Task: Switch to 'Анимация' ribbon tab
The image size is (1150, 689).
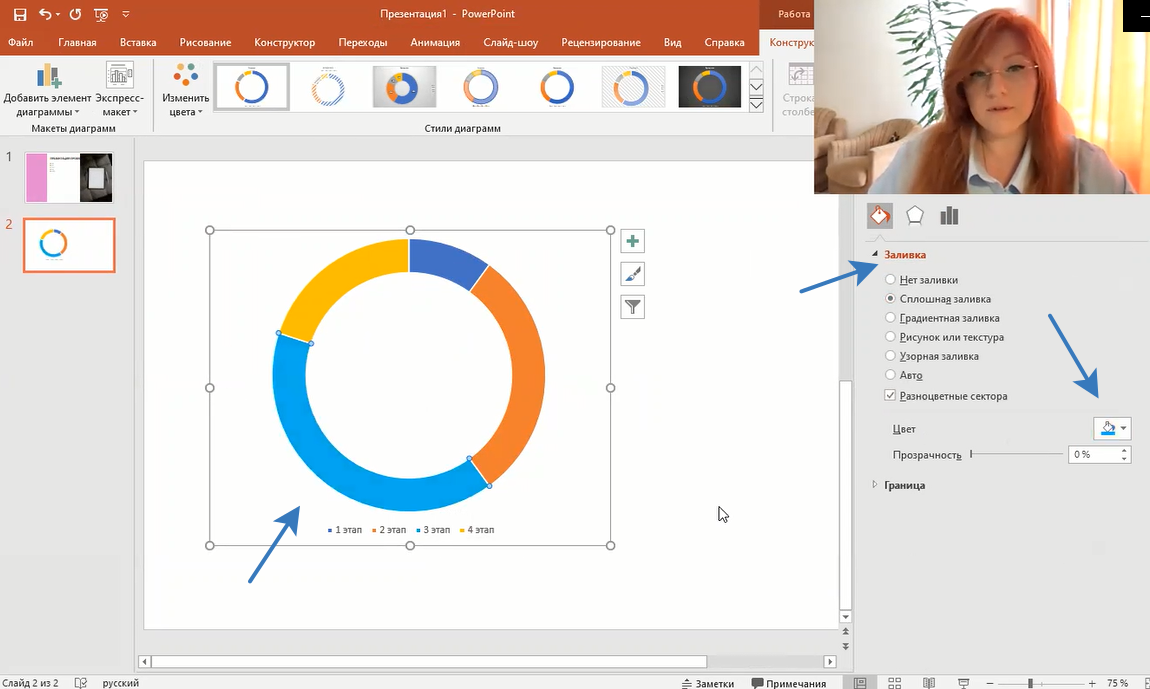Action: (x=435, y=43)
